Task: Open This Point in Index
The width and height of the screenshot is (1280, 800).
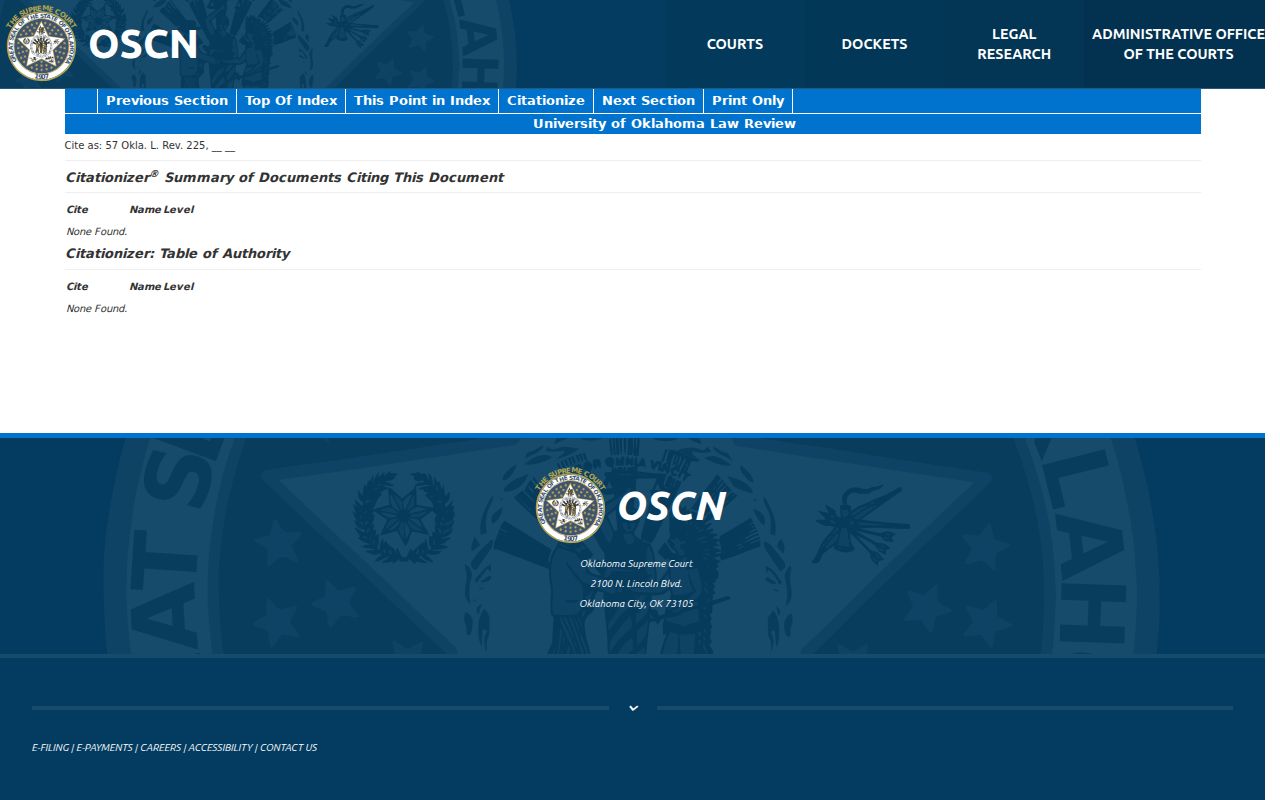Action: click(x=422, y=101)
